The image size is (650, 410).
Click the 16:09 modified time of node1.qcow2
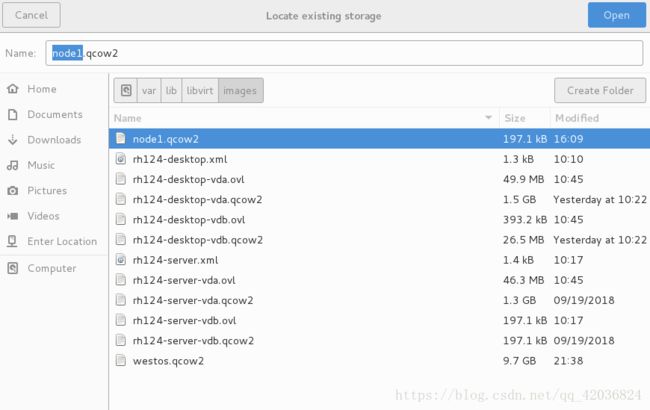pyautogui.click(x=568, y=139)
